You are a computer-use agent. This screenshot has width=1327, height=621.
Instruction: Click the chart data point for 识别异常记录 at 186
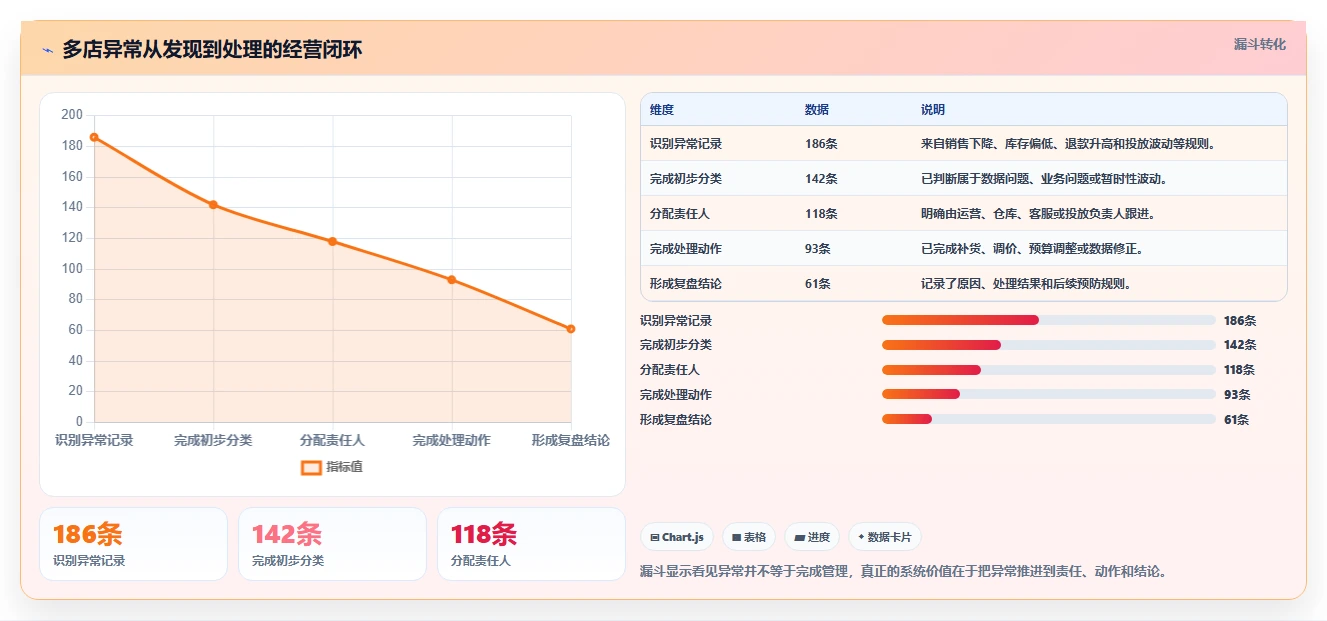click(x=94, y=137)
